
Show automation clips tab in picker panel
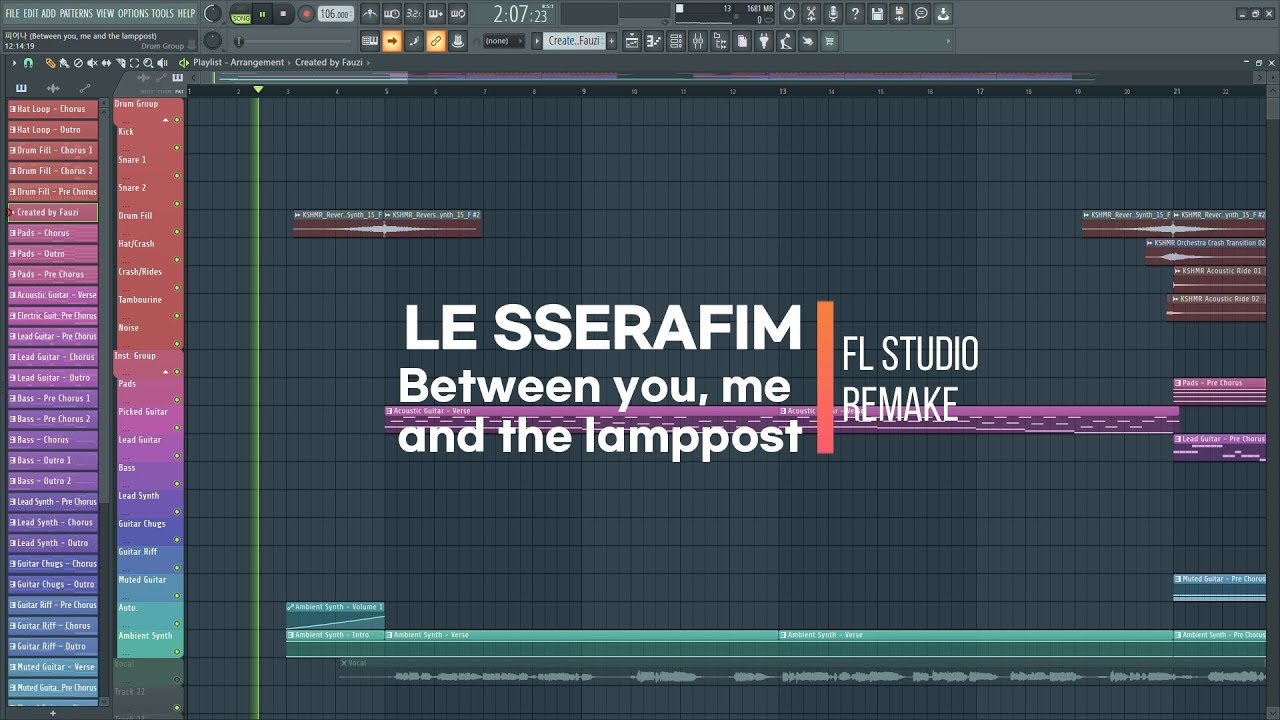click(x=85, y=88)
